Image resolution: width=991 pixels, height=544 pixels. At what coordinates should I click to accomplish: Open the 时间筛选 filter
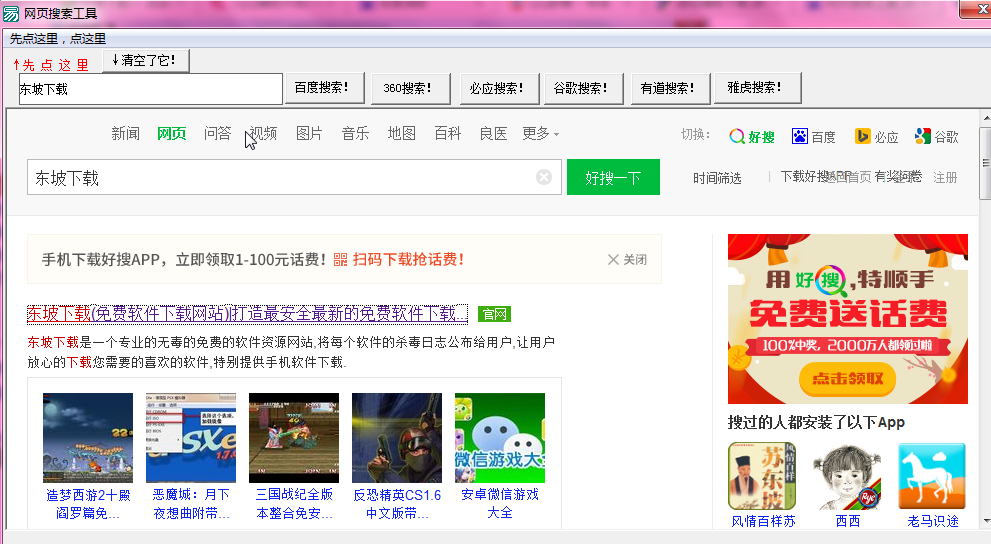coord(717,178)
